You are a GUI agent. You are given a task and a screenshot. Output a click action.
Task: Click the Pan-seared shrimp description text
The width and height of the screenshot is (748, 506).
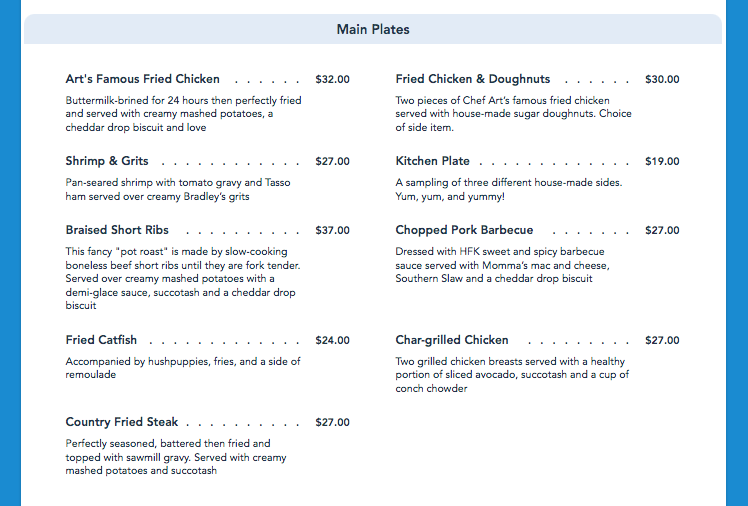click(x=177, y=189)
